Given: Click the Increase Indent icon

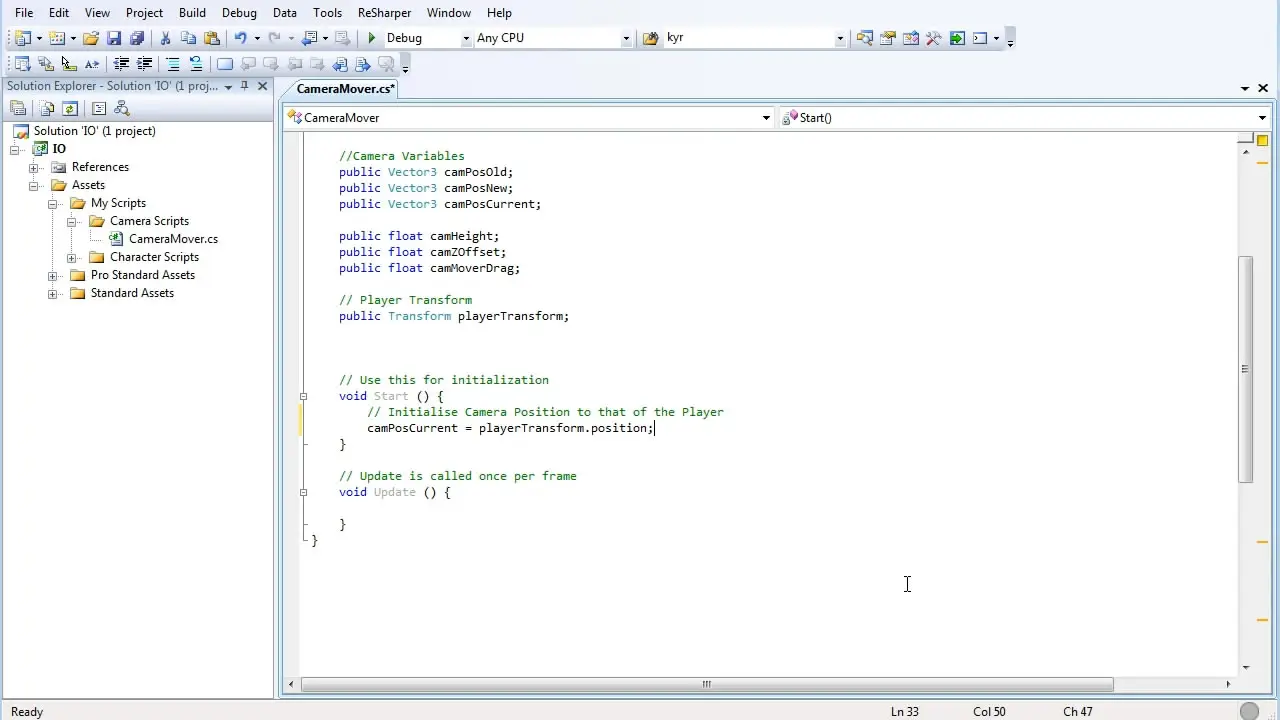Looking at the screenshot, I should (x=144, y=64).
